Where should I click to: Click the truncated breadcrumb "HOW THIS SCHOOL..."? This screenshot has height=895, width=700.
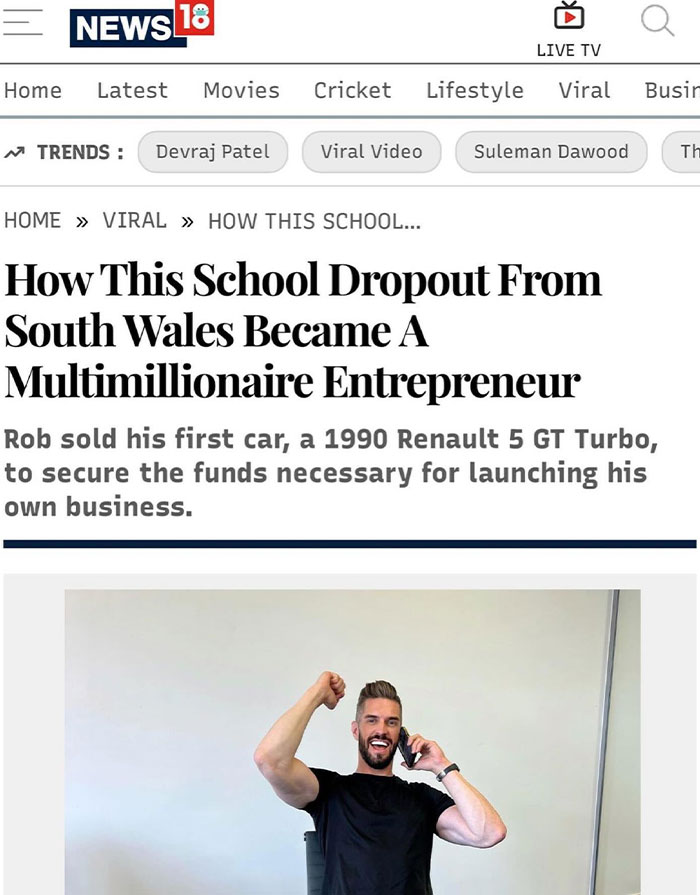click(x=314, y=221)
